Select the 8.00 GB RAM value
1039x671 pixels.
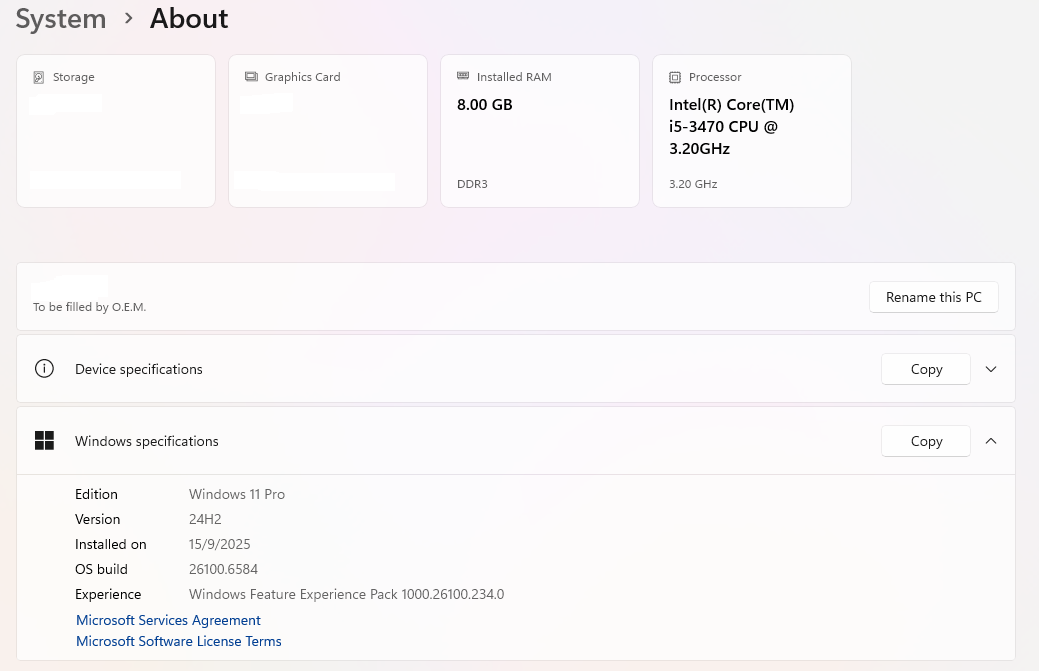484,105
